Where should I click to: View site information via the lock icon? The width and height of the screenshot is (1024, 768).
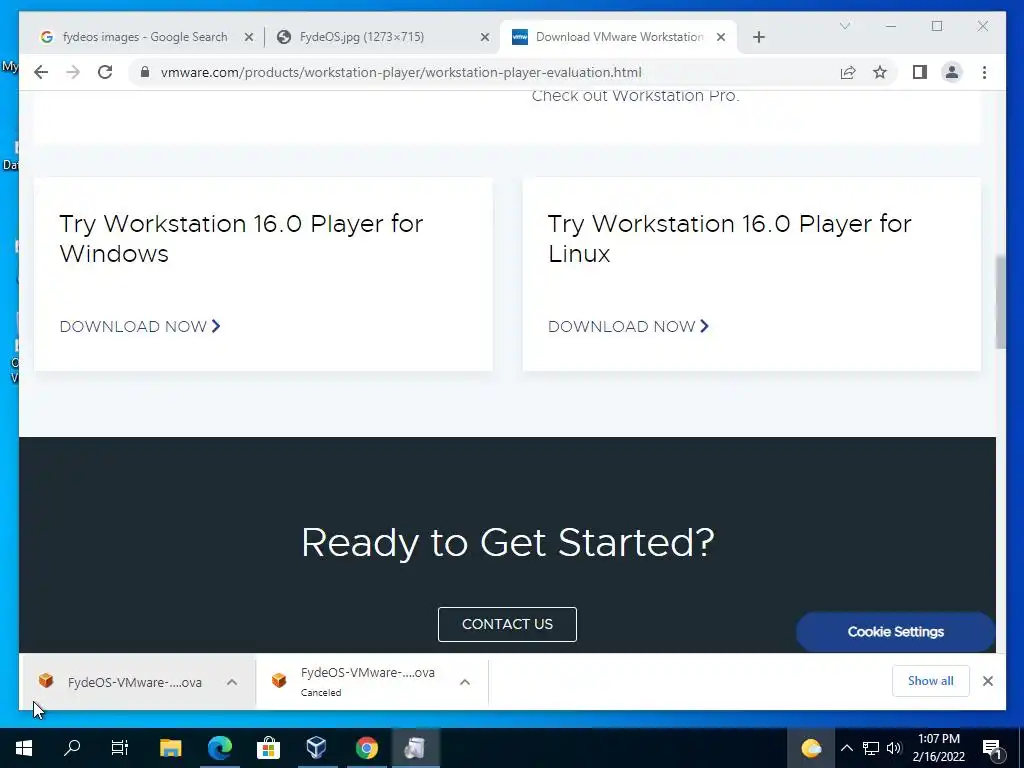coord(145,72)
